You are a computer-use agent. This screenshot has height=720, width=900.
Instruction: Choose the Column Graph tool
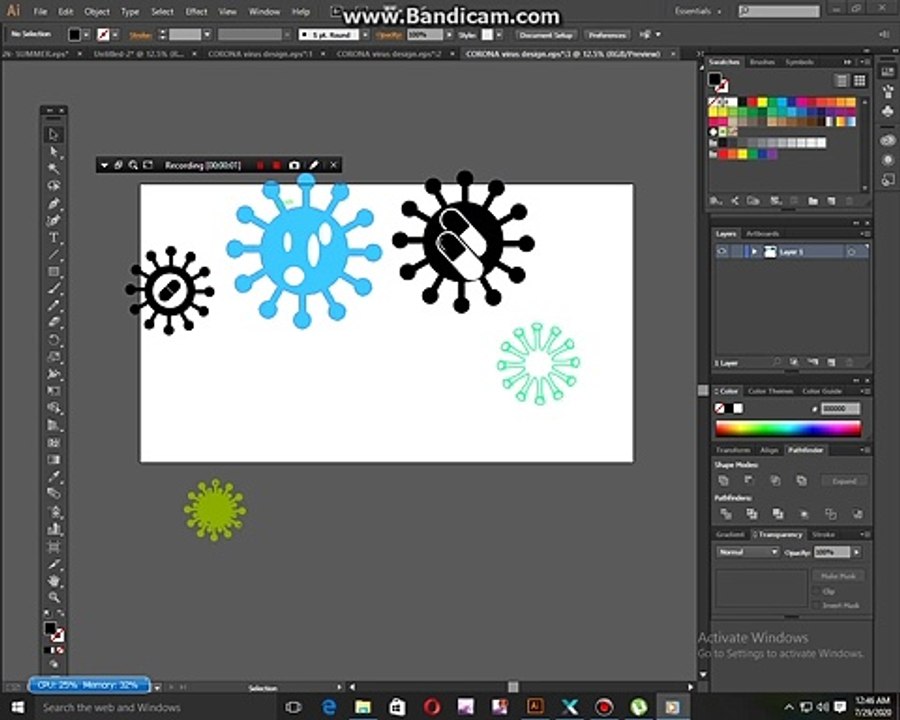pyautogui.click(x=53, y=529)
